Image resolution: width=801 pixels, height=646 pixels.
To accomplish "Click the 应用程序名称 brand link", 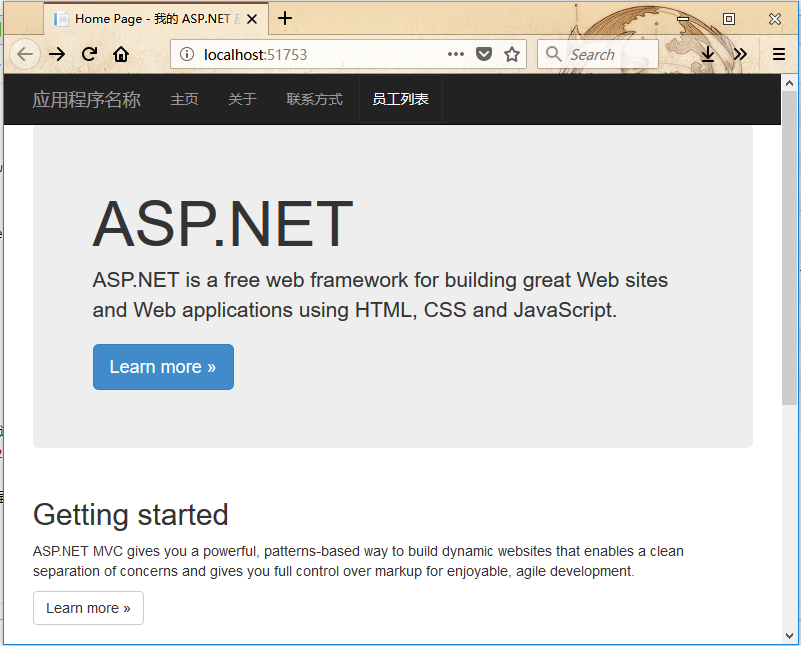I will (x=86, y=99).
